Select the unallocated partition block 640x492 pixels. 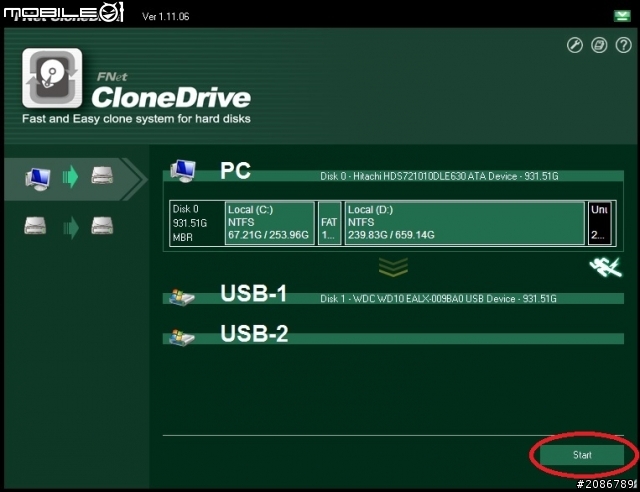coord(600,223)
